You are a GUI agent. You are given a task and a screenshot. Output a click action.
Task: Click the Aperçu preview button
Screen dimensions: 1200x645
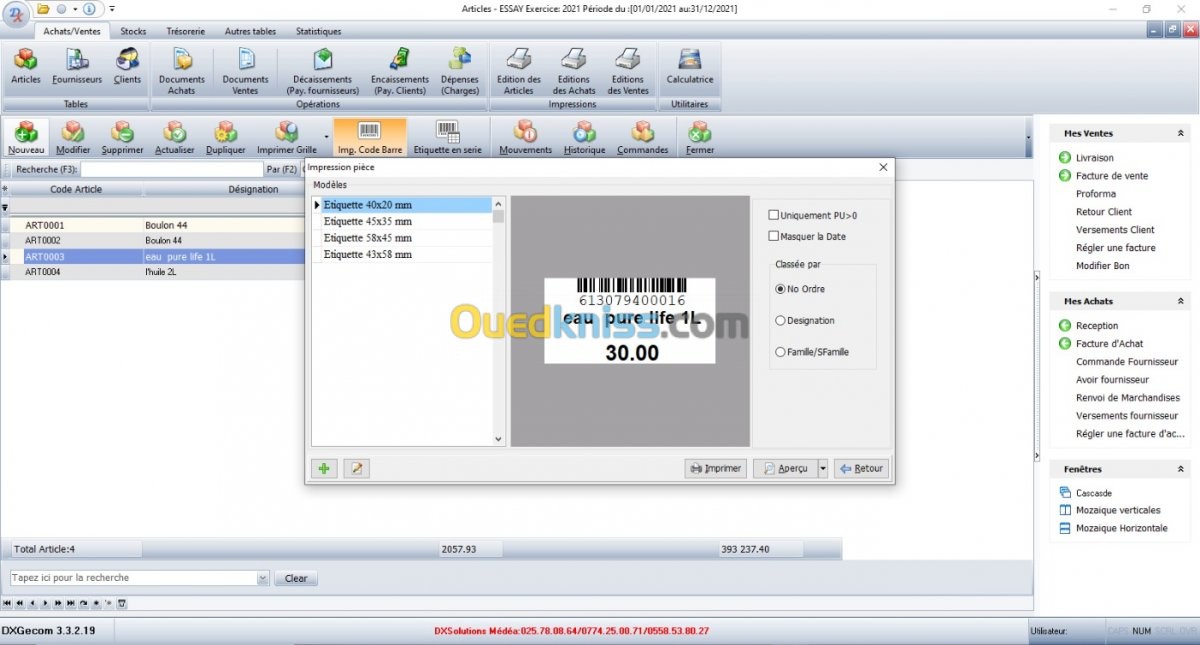tap(785, 468)
